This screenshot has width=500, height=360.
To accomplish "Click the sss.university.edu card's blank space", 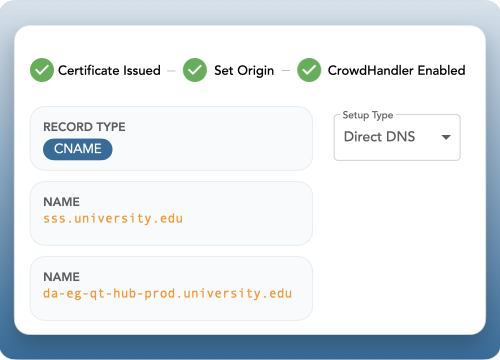I will (247, 213).
